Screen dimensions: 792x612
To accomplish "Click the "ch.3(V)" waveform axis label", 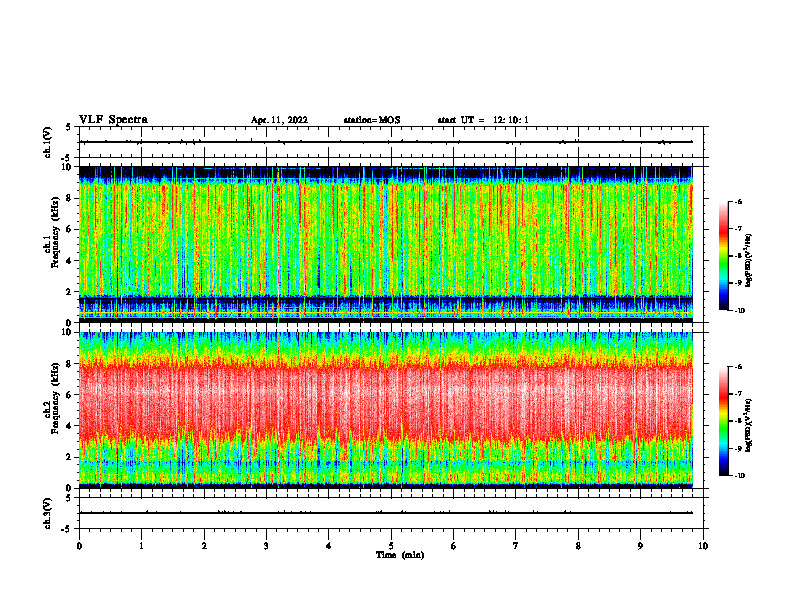I will tap(48, 513).
